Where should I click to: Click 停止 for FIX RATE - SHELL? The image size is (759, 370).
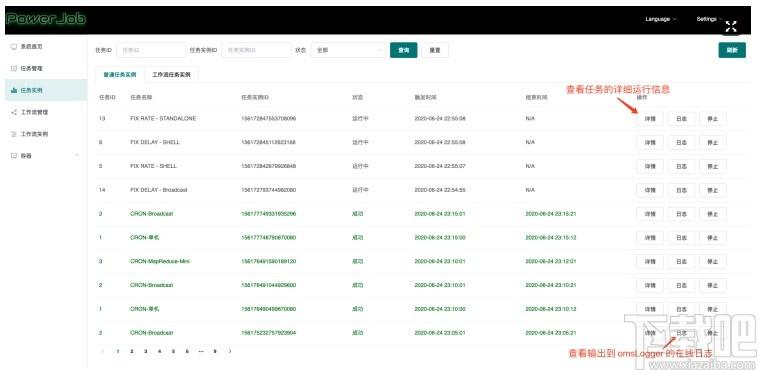point(713,166)
